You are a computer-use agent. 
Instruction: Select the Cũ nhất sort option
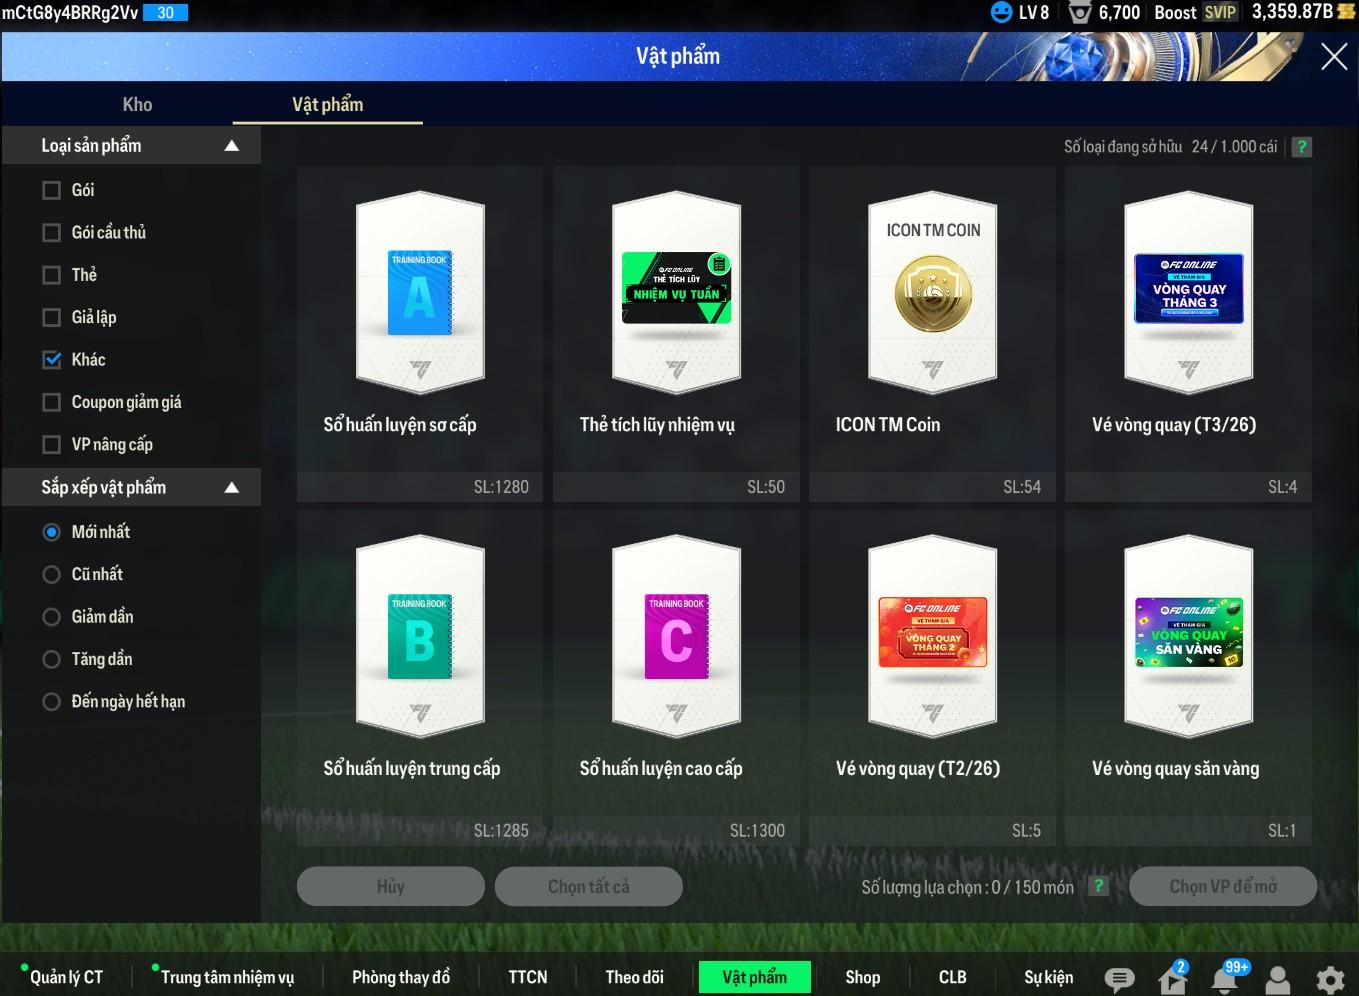click(52, 575)
